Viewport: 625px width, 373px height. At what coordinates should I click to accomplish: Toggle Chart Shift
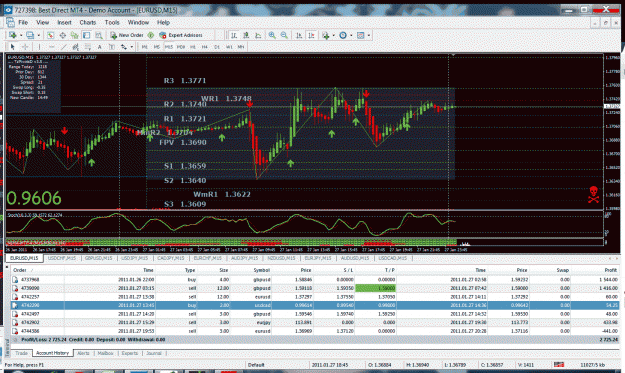[x=311, y=35]
